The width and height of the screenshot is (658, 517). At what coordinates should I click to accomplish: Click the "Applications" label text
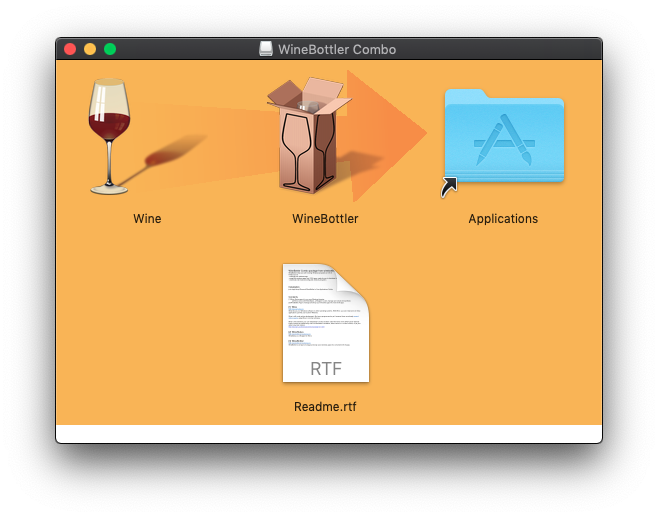(x=503, y=219)
